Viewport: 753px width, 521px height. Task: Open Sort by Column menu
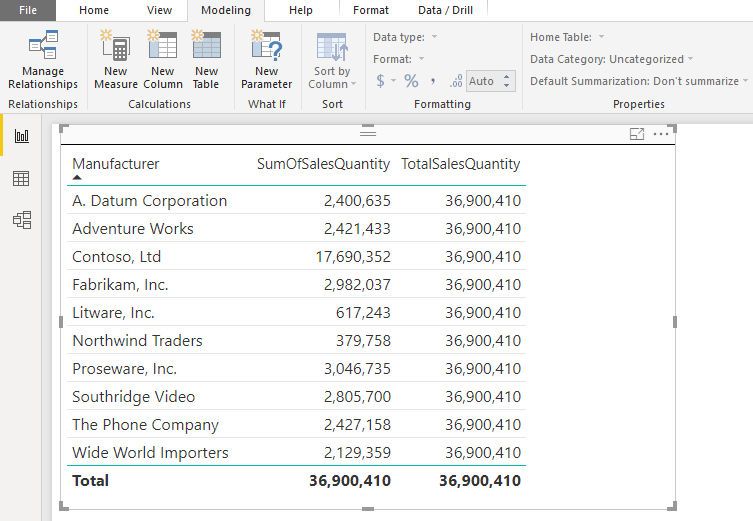[332, 61]
